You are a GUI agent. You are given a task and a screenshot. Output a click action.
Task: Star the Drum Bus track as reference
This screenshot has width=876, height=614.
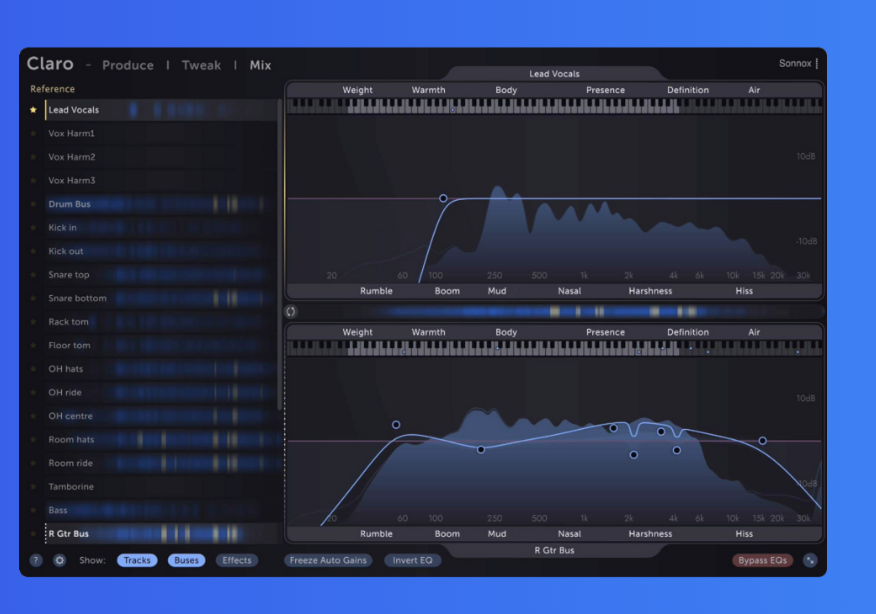coord(33,204)
